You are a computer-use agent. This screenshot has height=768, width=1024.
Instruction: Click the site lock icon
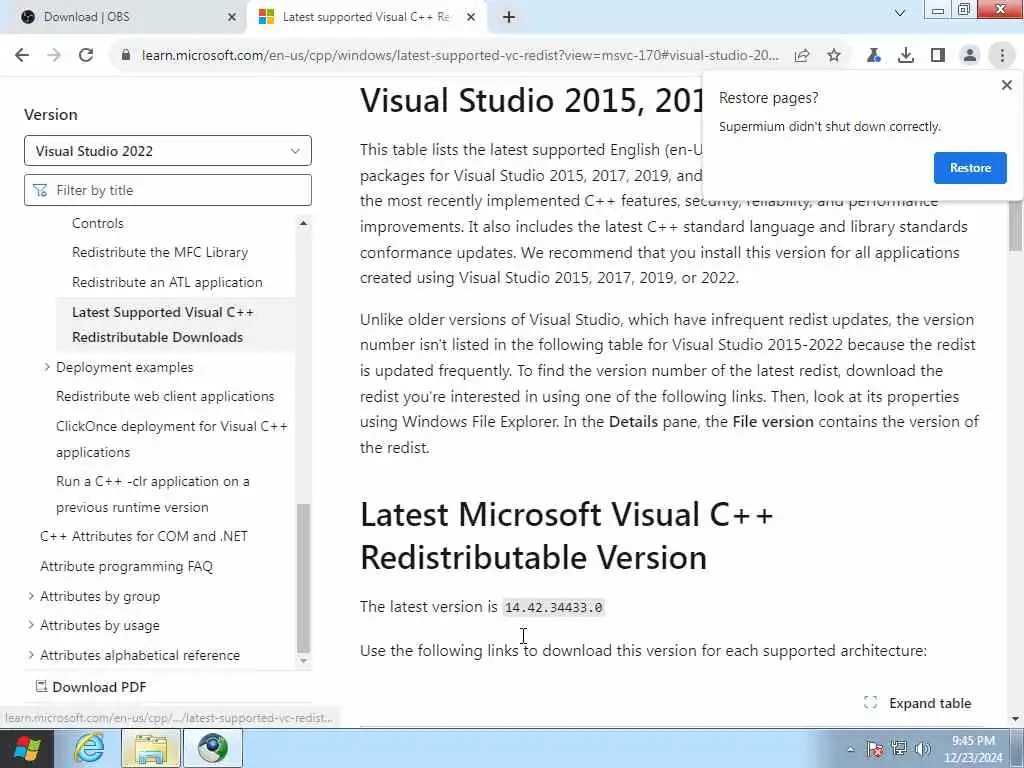(126, 56)
